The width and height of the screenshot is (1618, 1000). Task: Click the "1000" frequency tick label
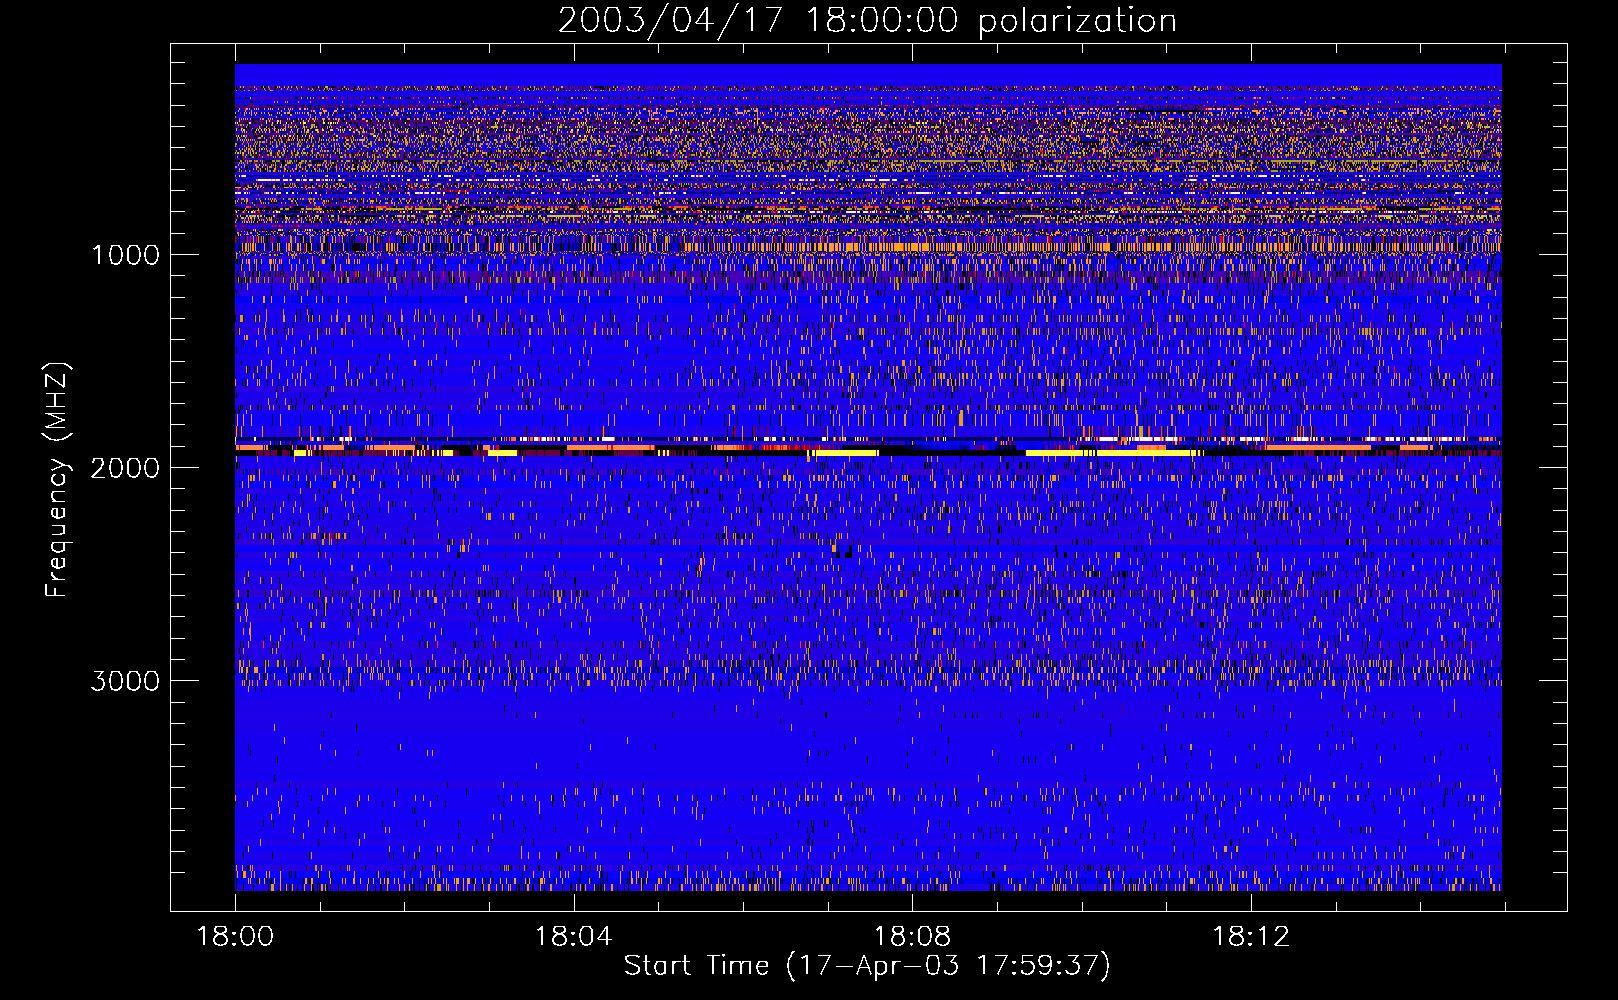click(126, 255)
